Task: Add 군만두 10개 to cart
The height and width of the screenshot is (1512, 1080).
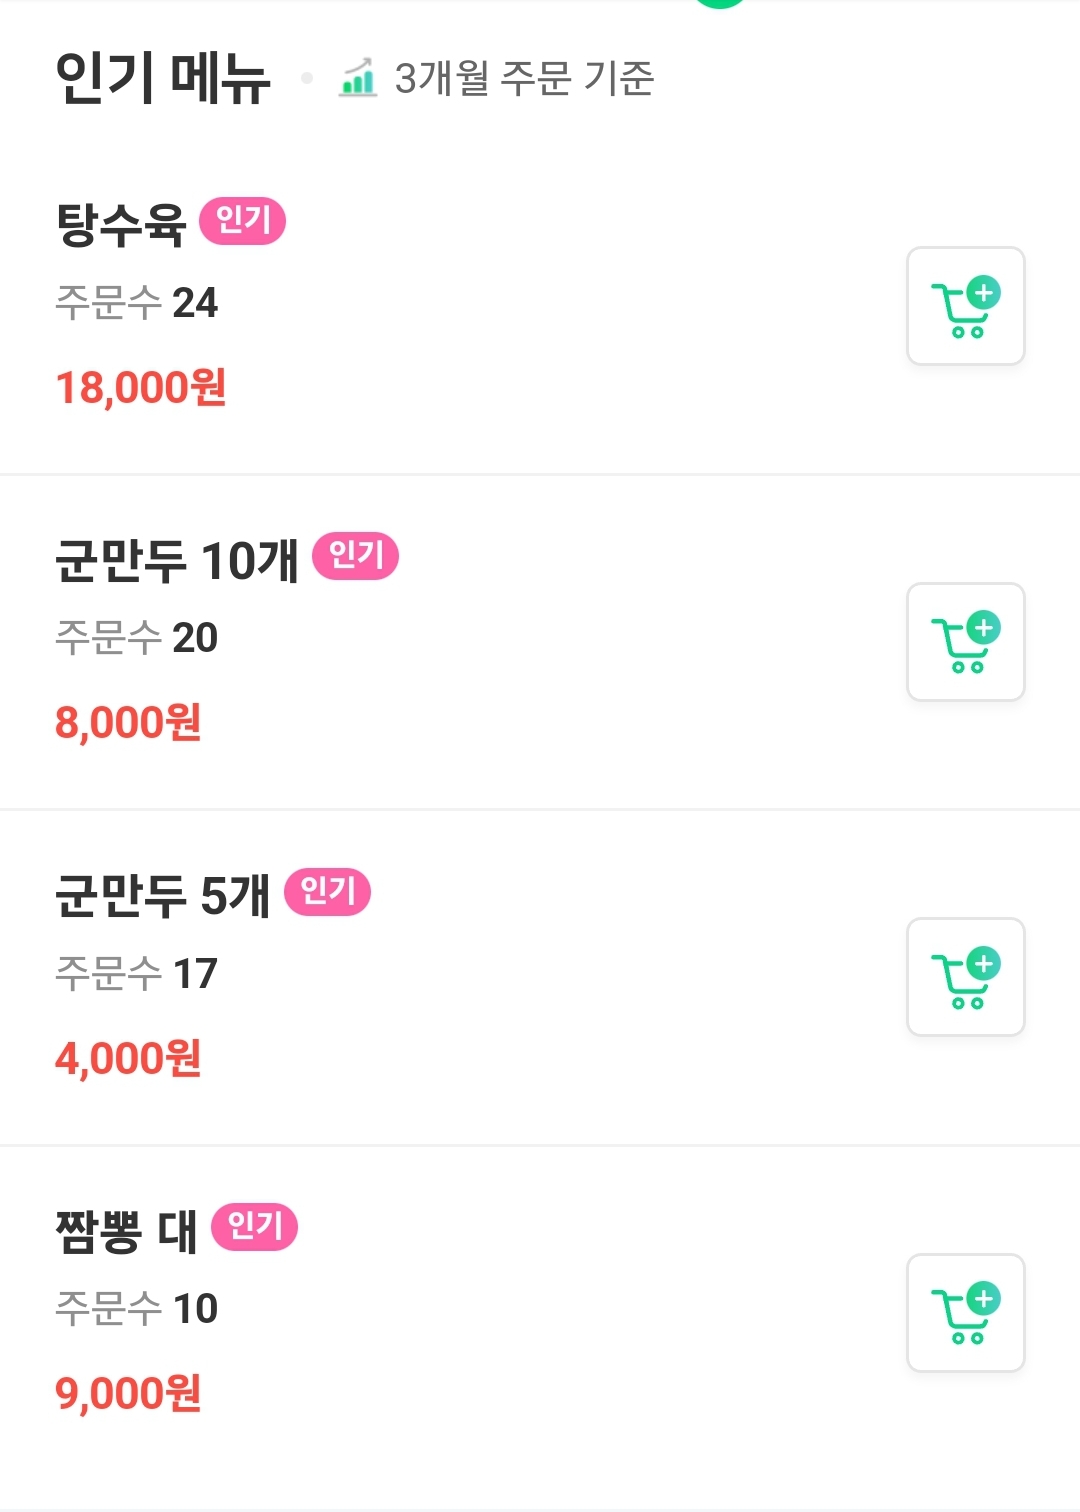Action: tap(965, 641)
